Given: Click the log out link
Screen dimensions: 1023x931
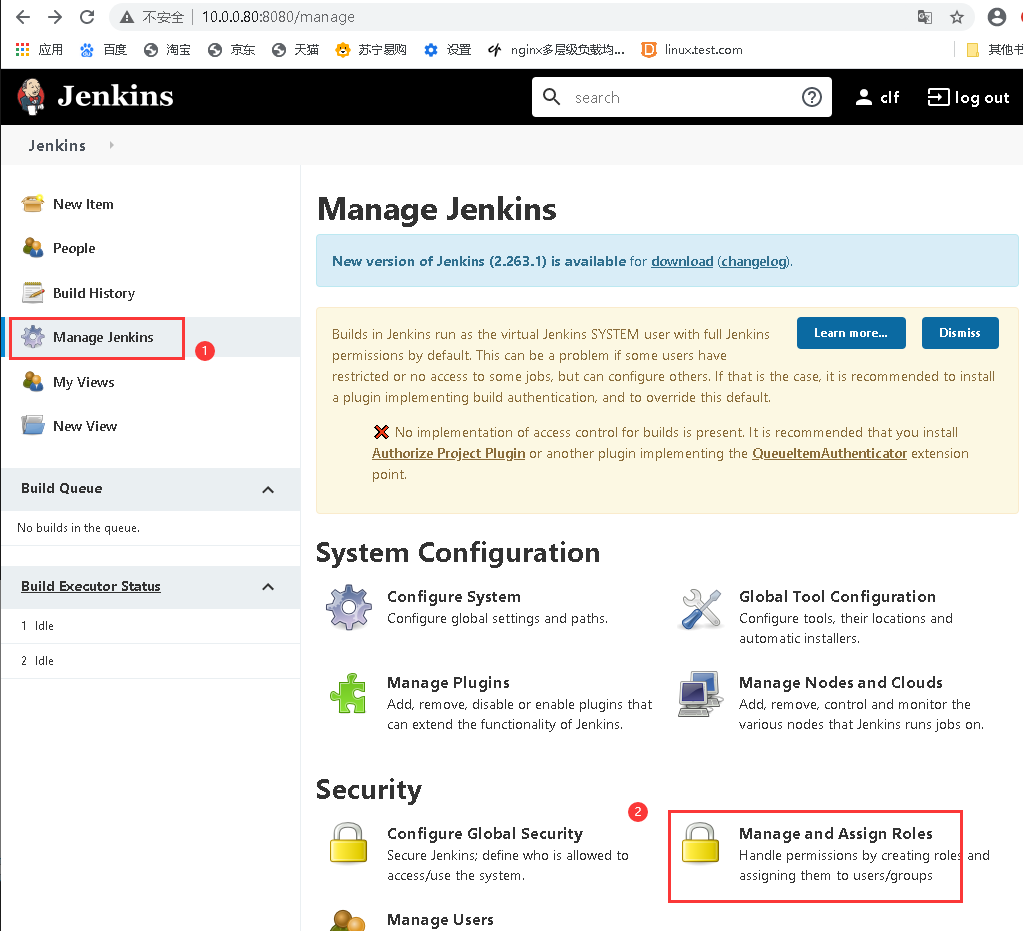Looking at the screenshot, I should [x=968, y=97].
